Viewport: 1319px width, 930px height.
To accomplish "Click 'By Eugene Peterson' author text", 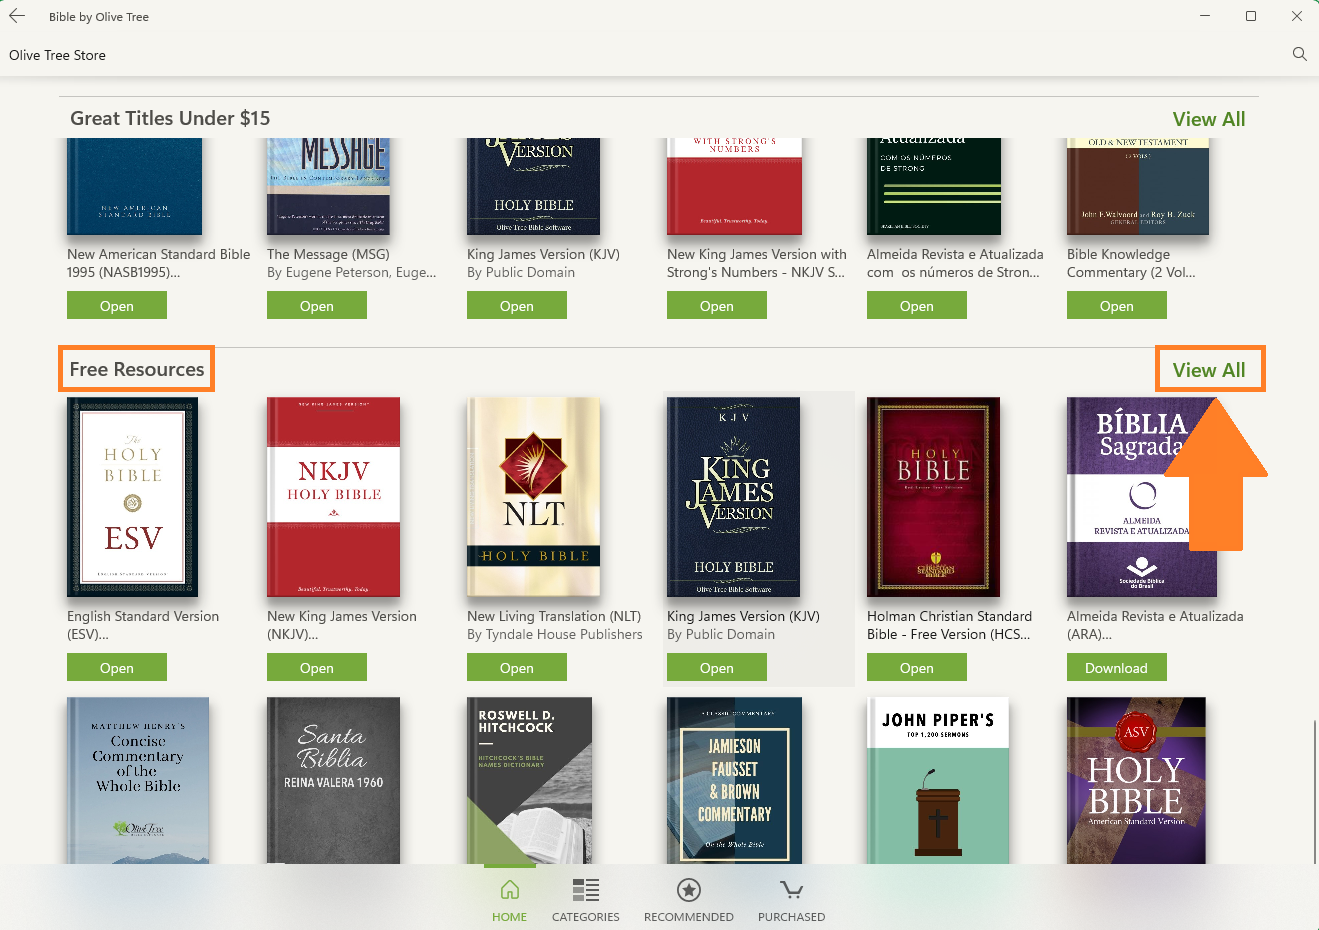I will (352, 272).
